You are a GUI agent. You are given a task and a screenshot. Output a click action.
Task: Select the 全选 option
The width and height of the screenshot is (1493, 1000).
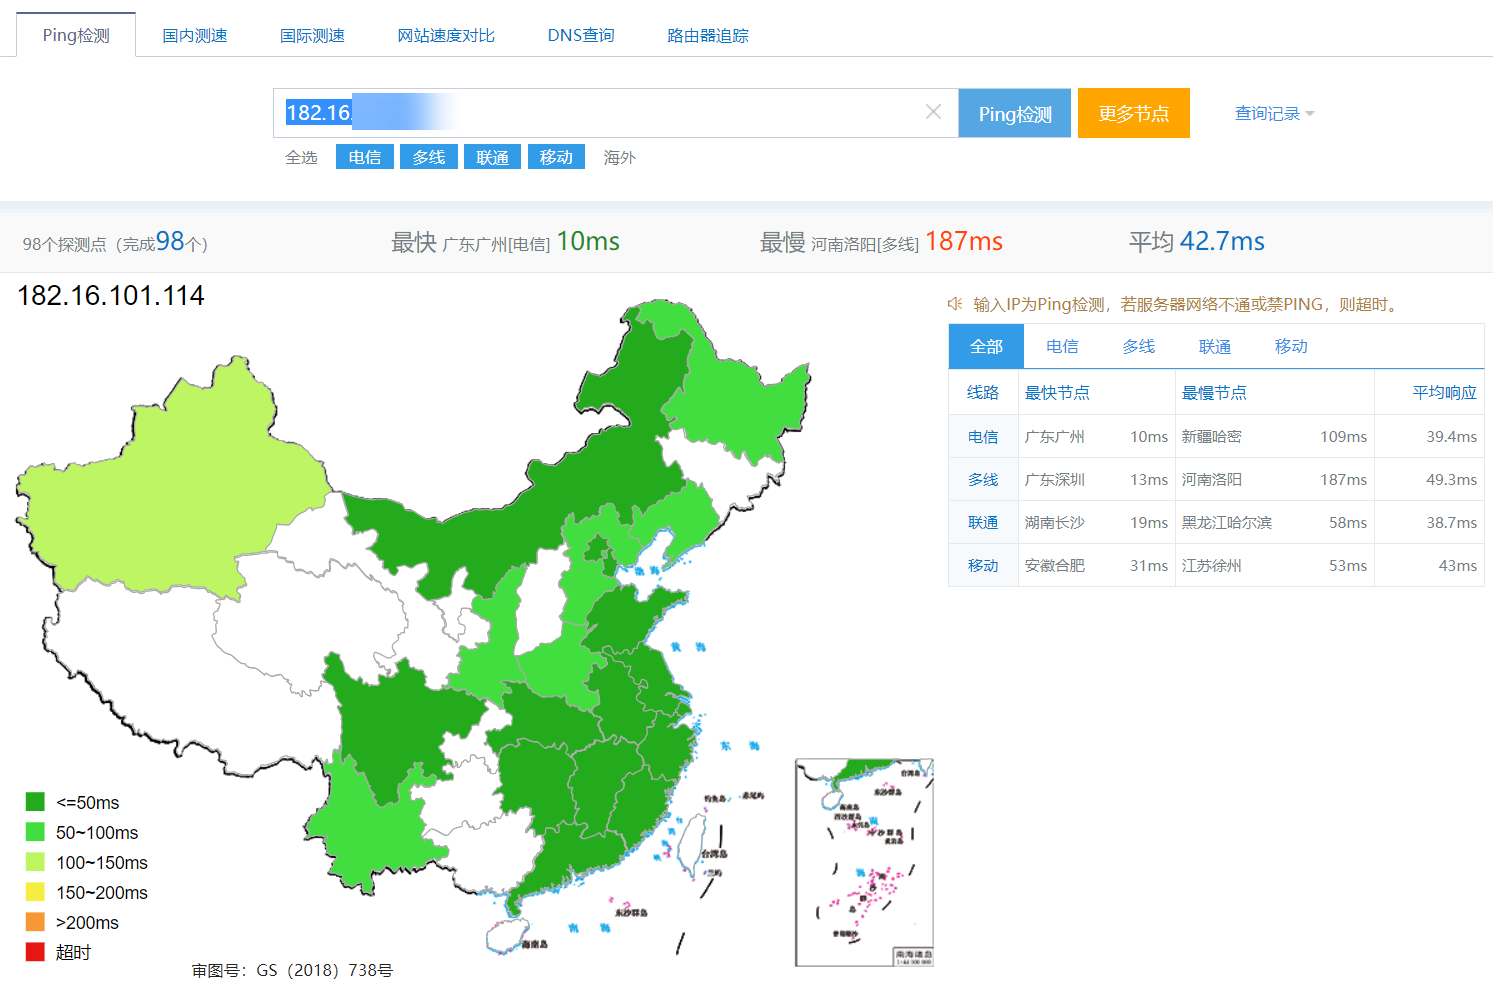pos(301,157)
